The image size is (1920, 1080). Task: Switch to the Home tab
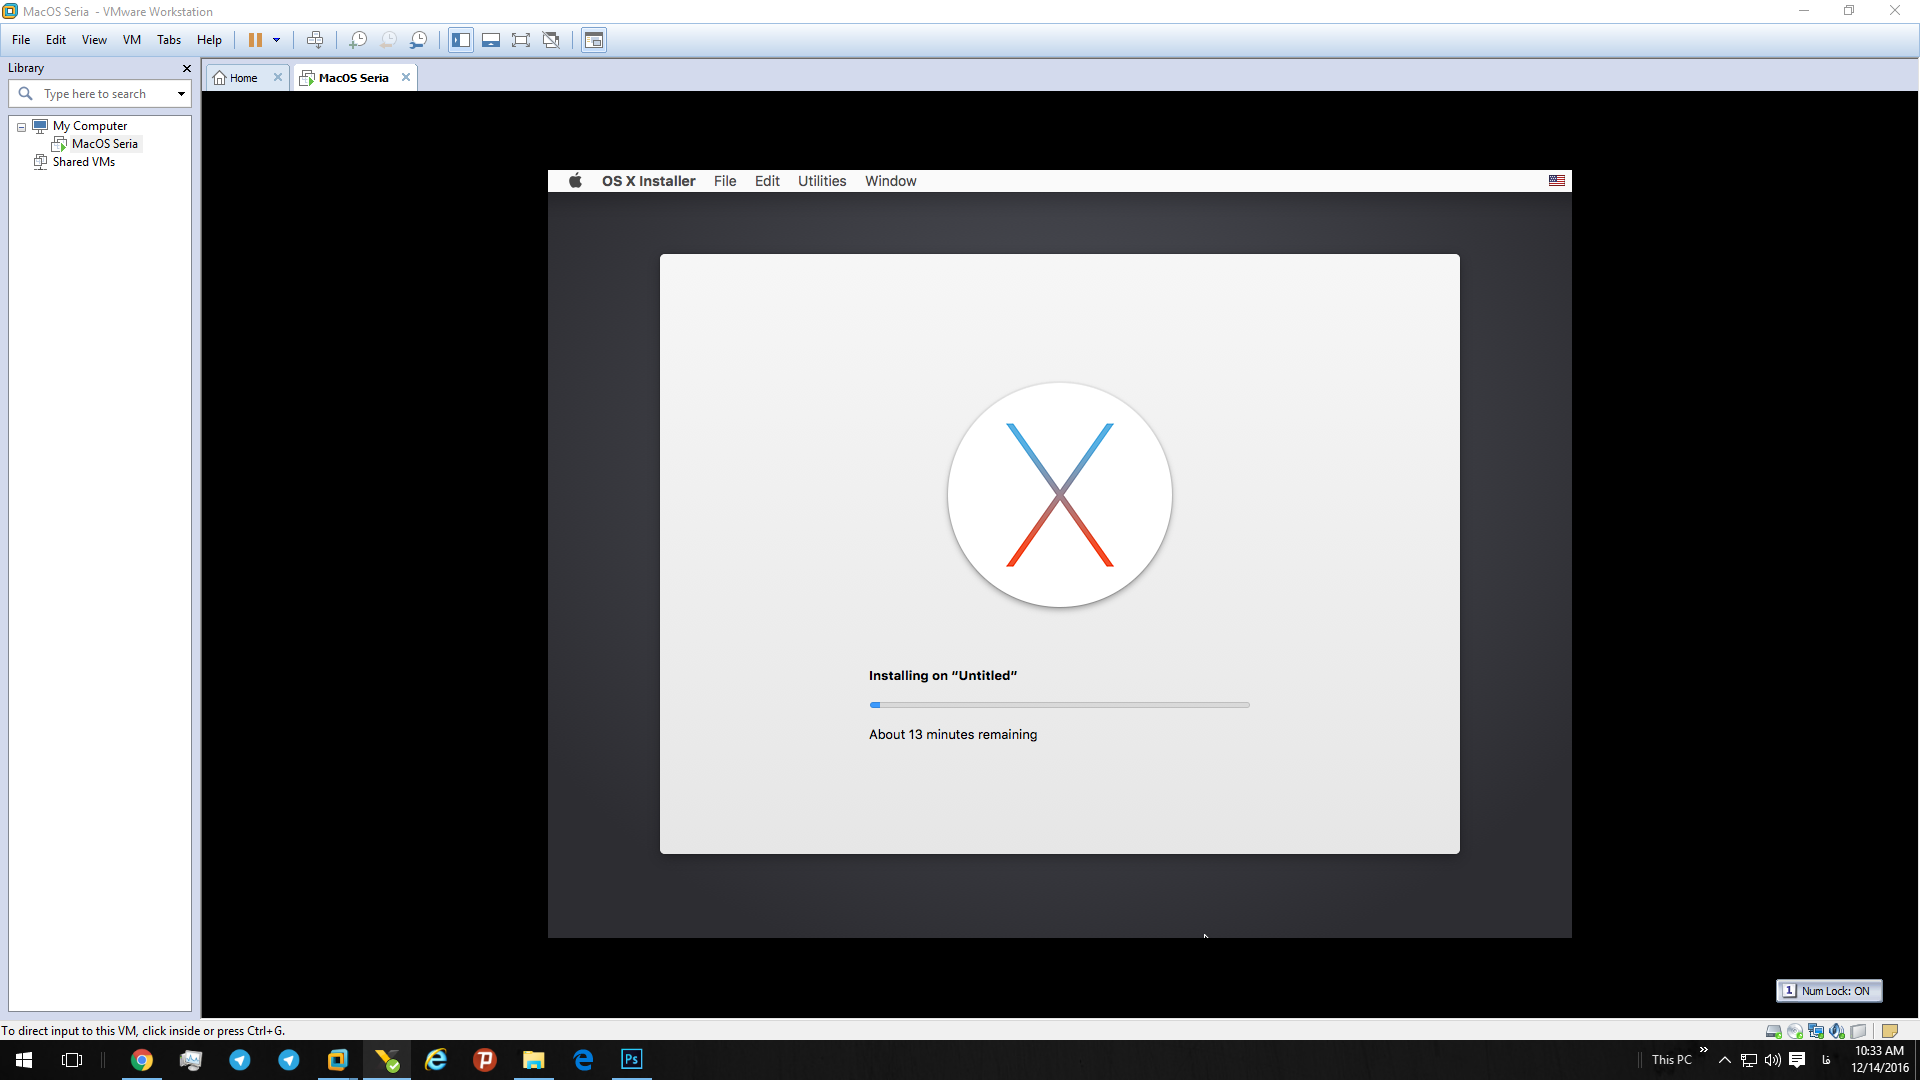pos(243,78)
